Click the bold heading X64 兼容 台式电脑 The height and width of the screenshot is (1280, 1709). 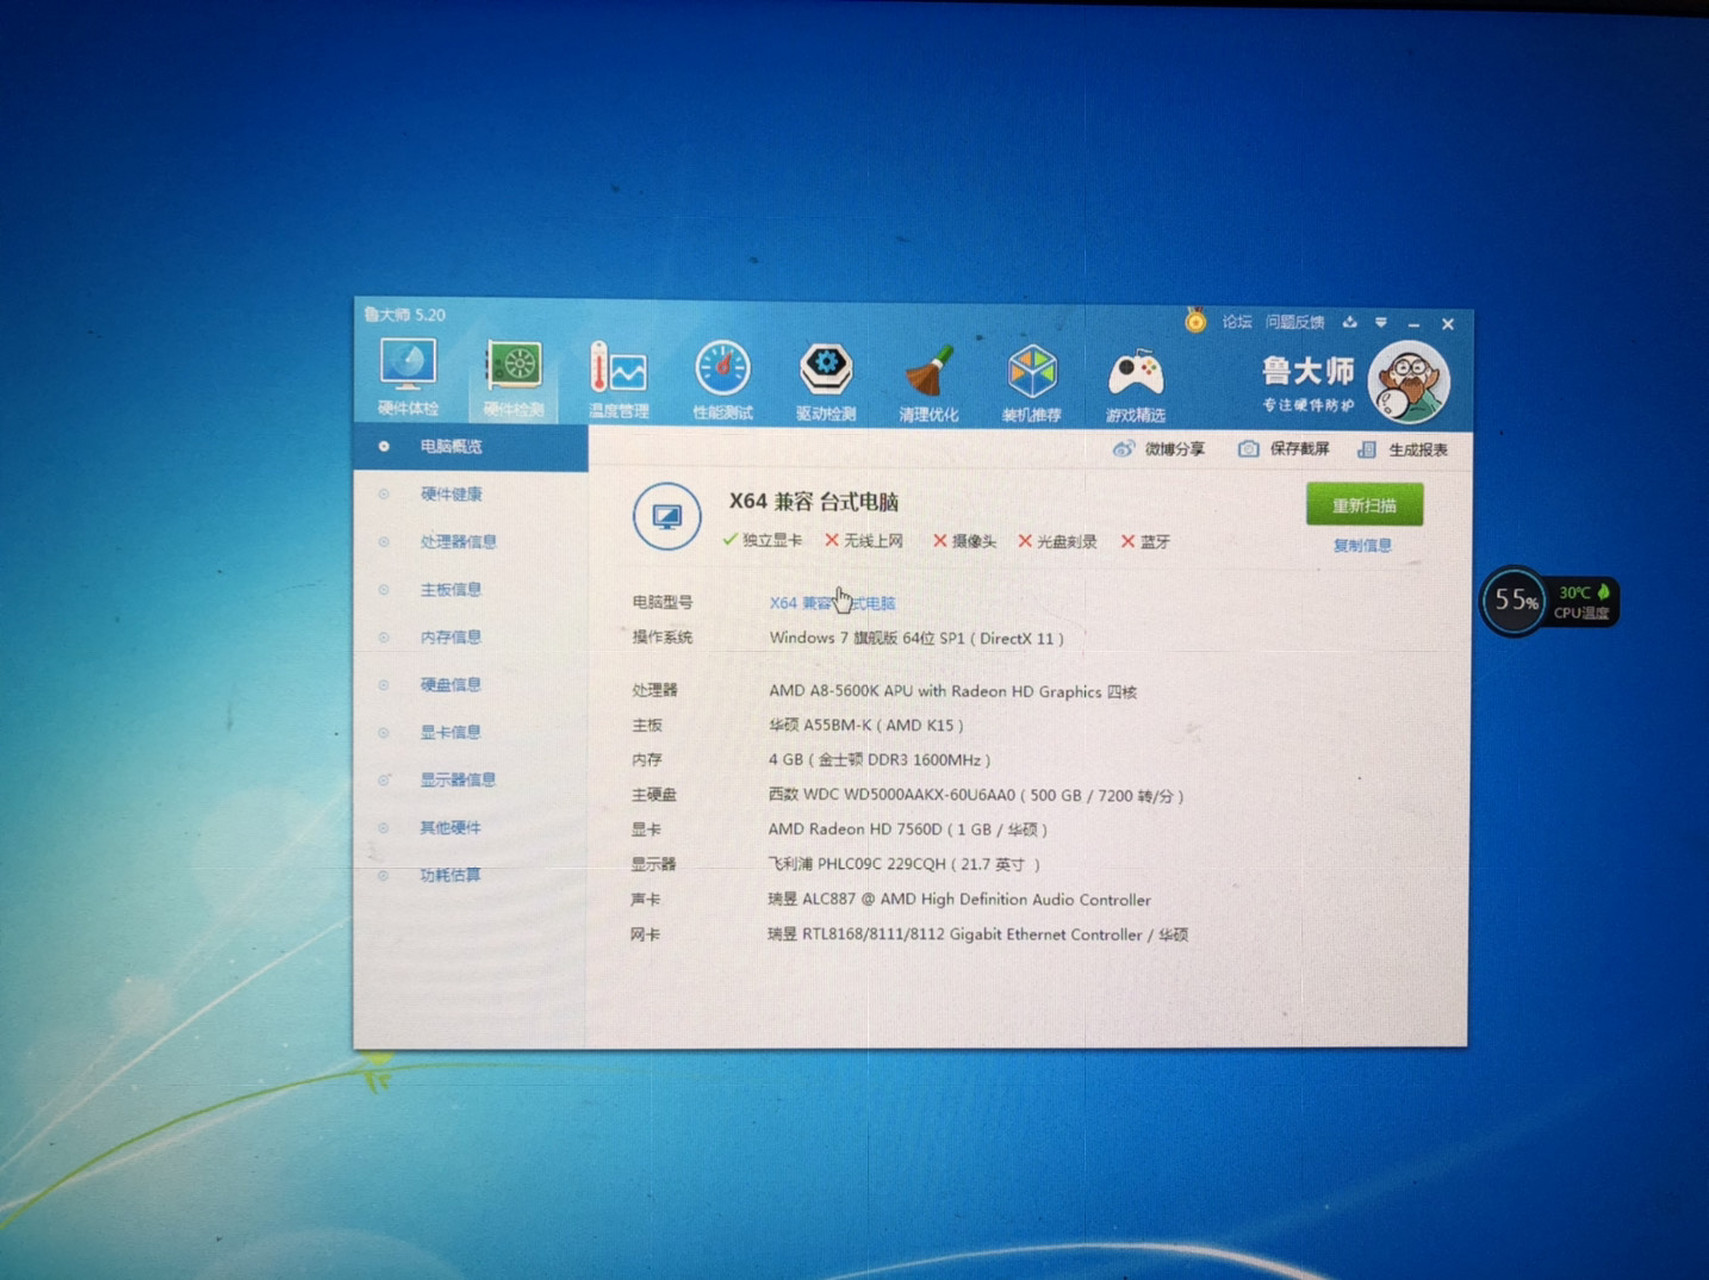tap(813, 501)
